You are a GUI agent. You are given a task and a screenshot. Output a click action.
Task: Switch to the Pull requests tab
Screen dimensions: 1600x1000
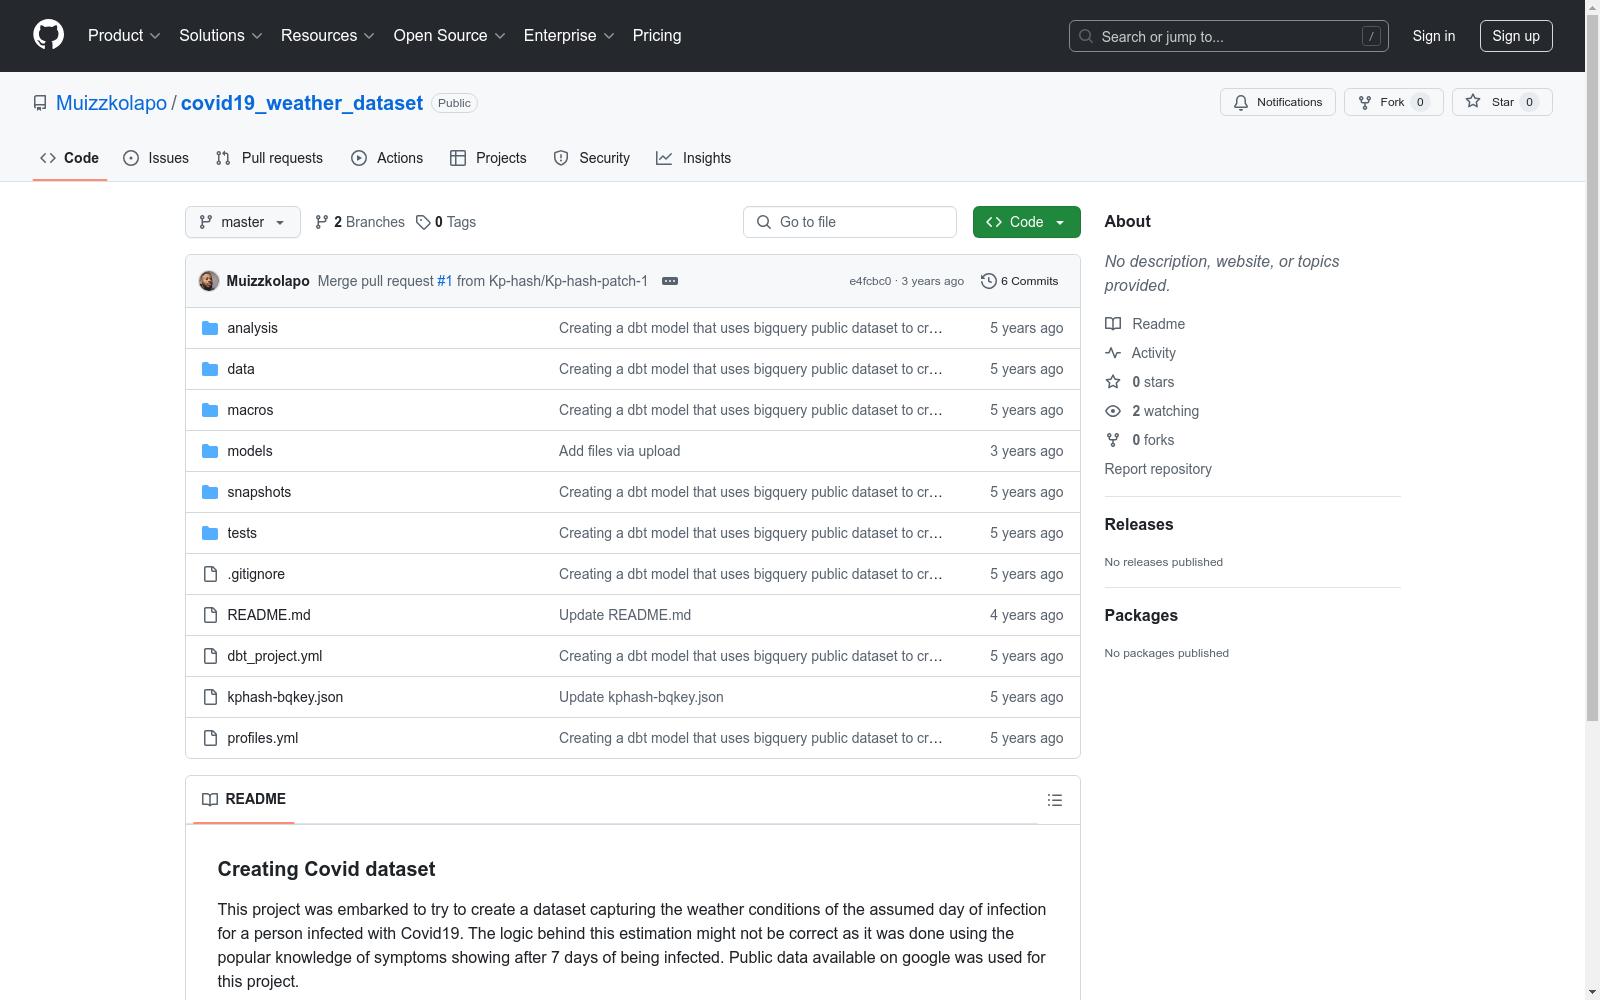point(269,158)
